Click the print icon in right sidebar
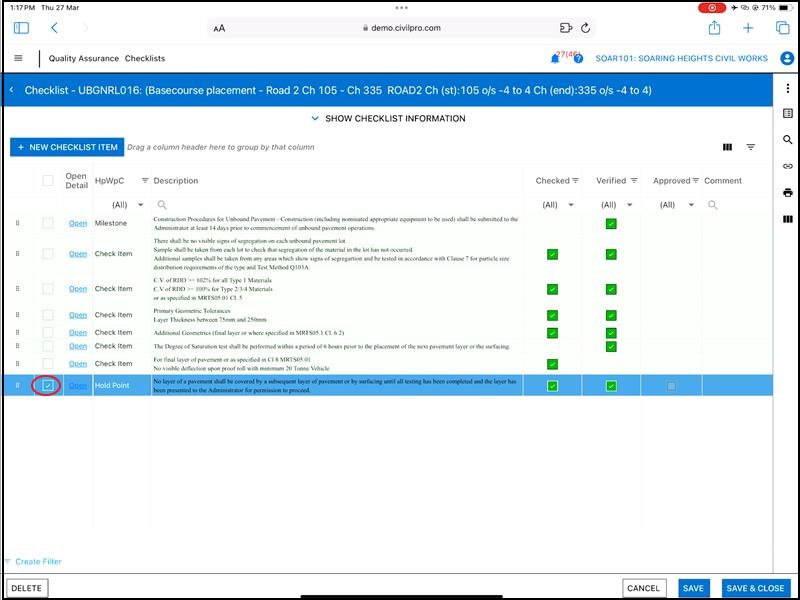Image resolution: width=800 pixels, height=600 pixels. pos(788,192)
